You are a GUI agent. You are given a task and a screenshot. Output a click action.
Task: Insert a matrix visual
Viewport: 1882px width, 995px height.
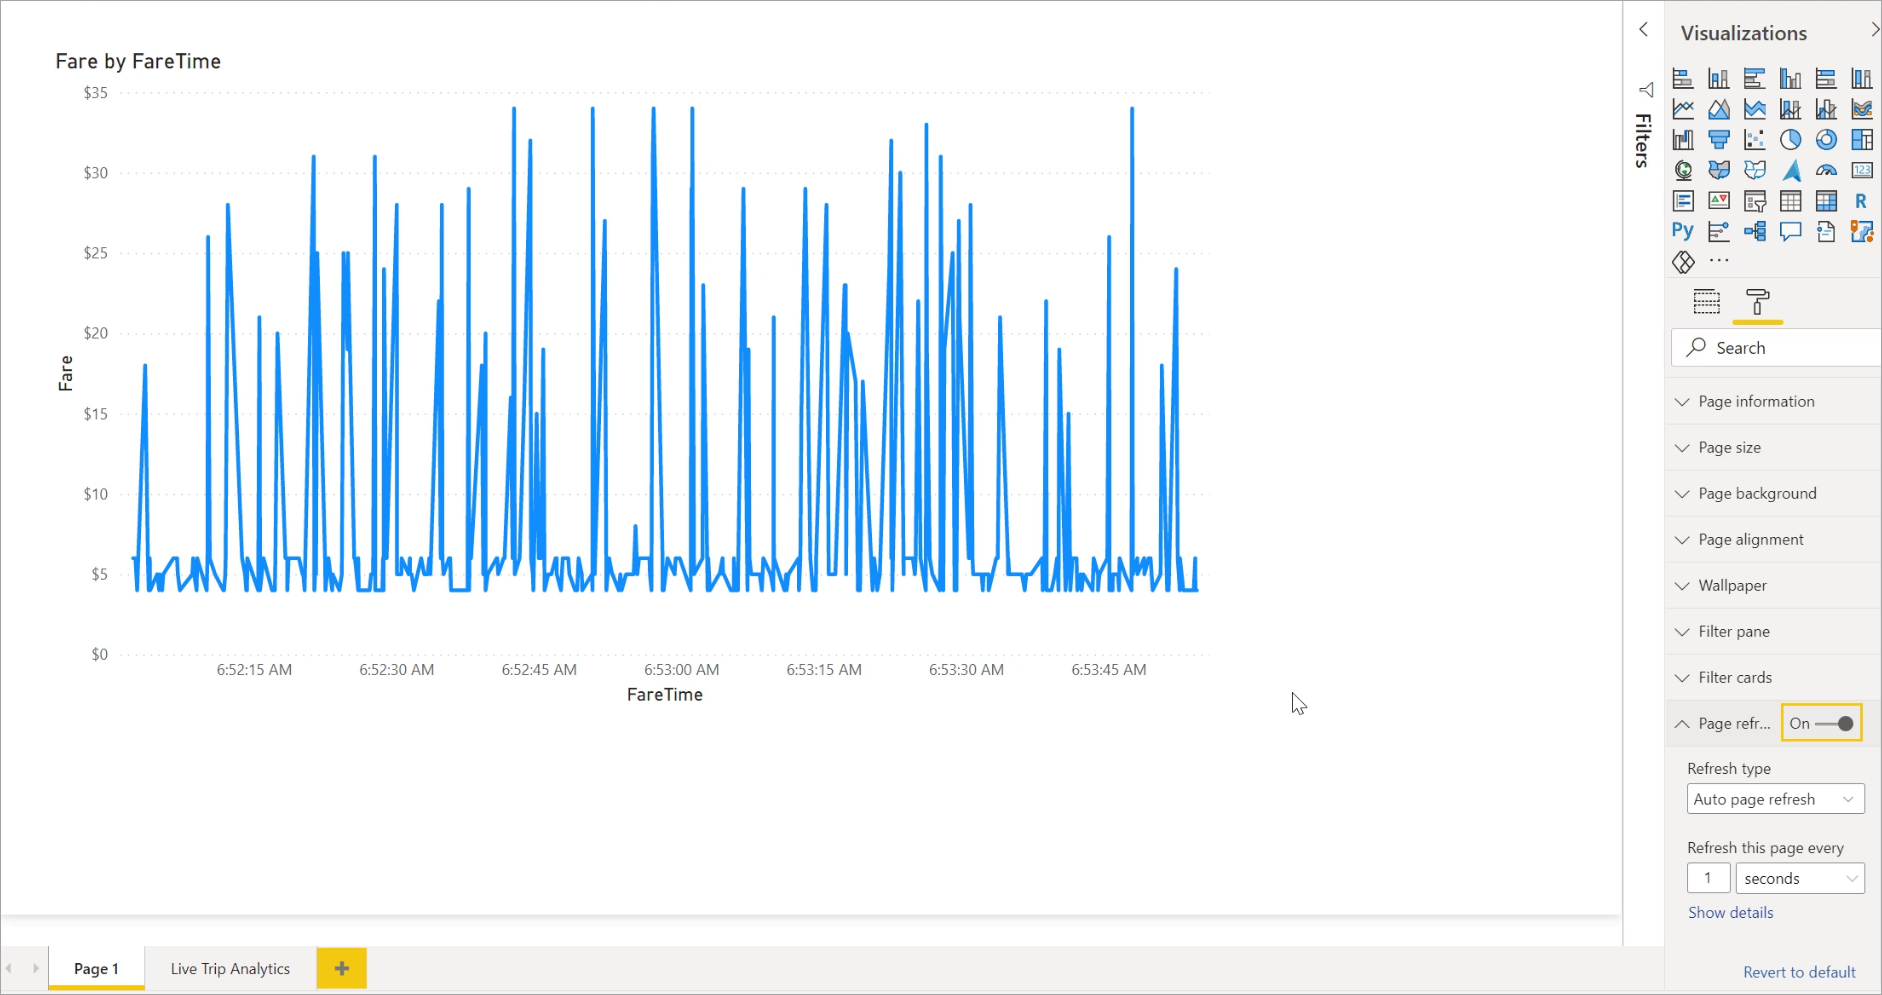1827,200
